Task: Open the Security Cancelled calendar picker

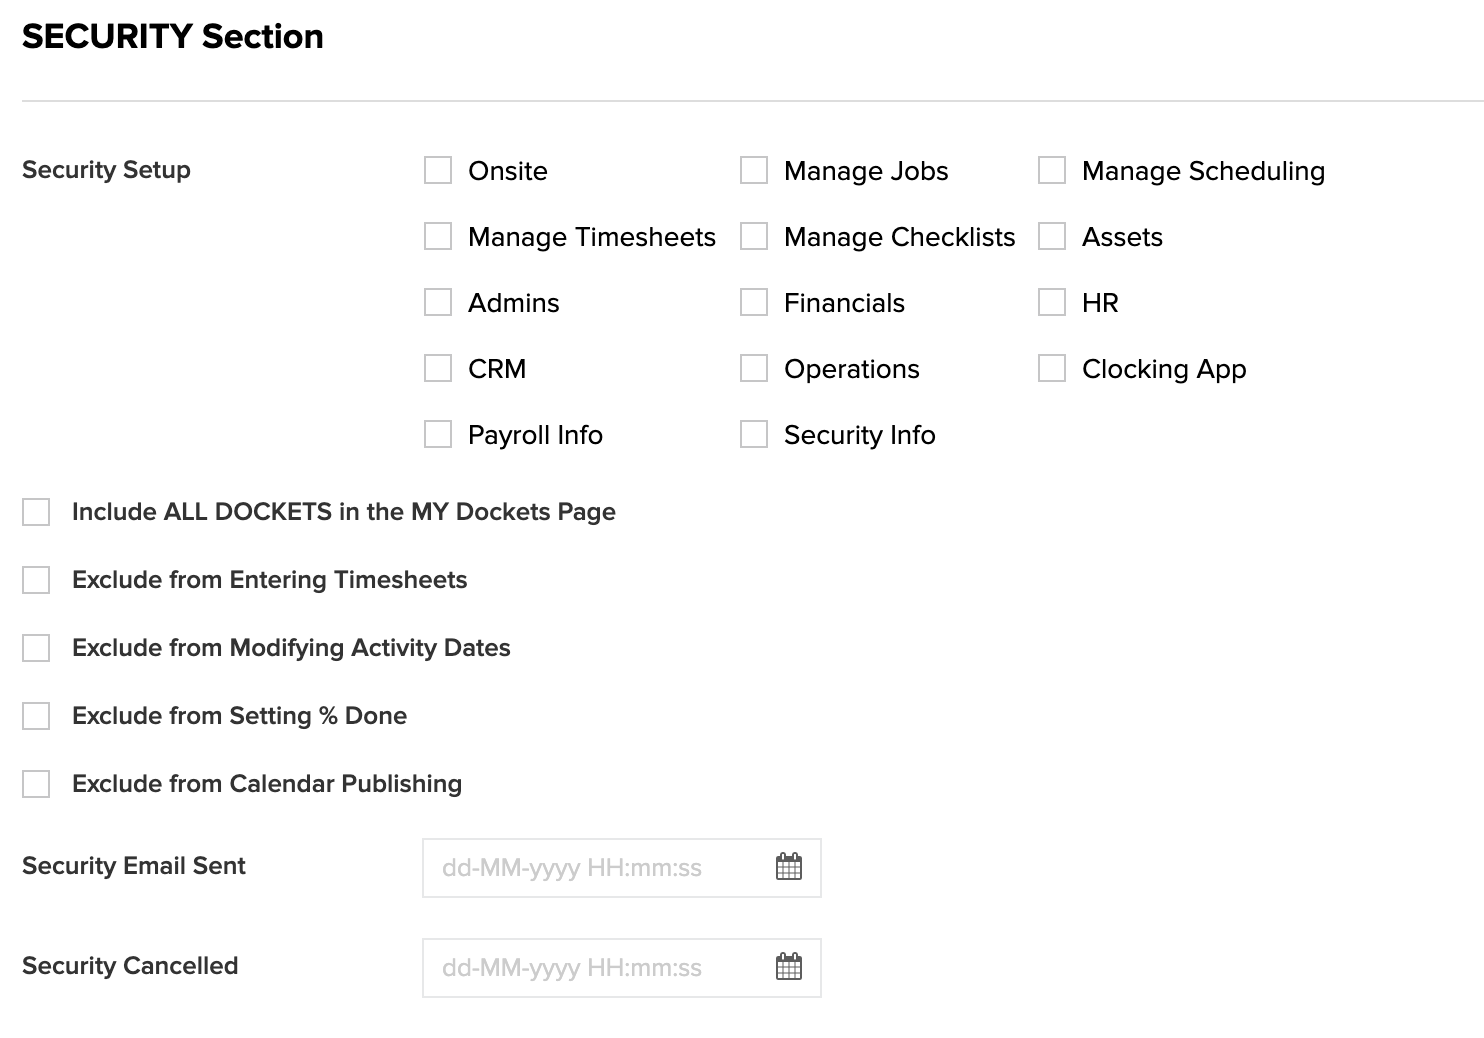Action: (789, 967)
